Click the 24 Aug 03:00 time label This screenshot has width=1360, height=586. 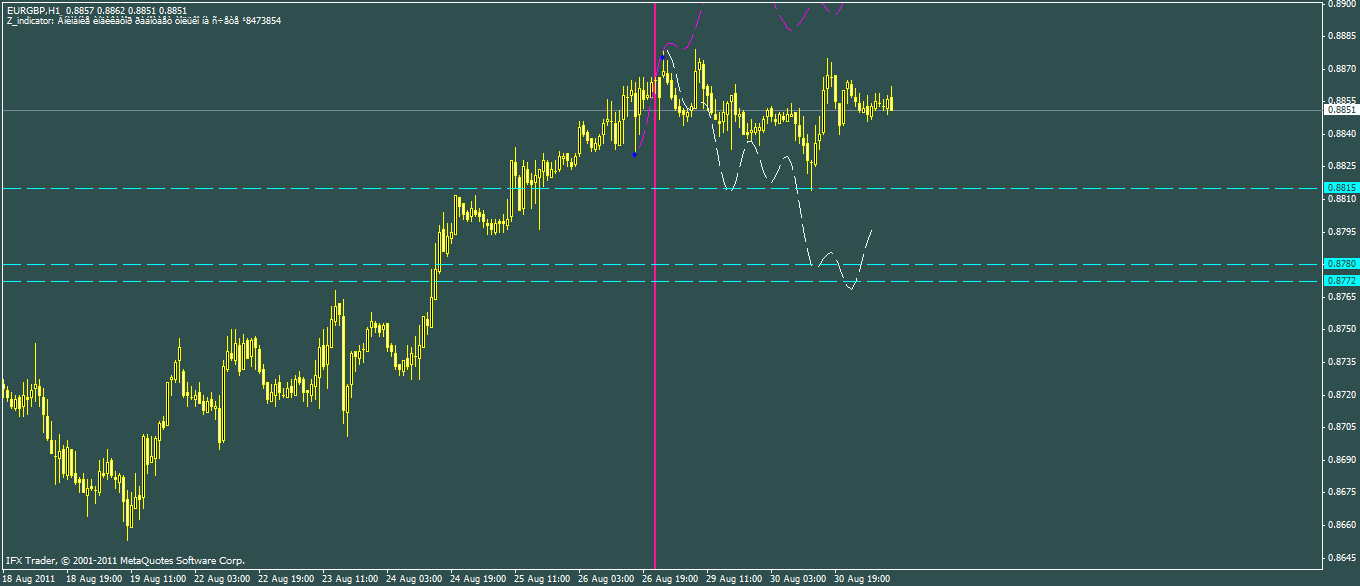(415, 578)
